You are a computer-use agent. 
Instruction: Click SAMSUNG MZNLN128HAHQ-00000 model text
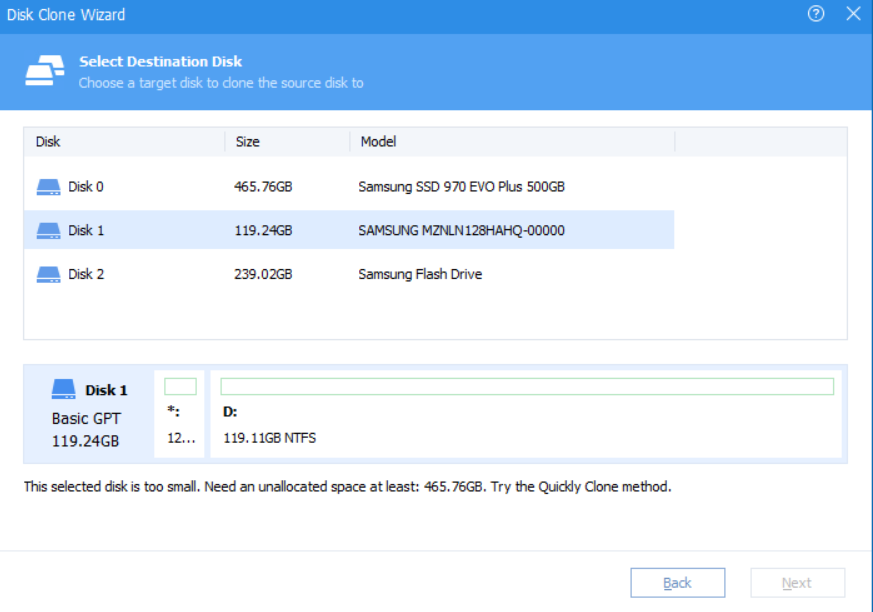click(462, 231)
